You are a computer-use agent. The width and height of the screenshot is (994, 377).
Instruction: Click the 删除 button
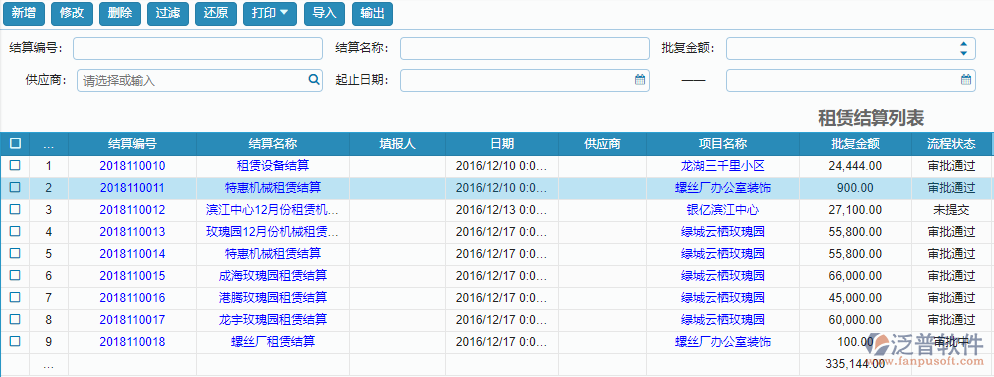tap(120, 14)
